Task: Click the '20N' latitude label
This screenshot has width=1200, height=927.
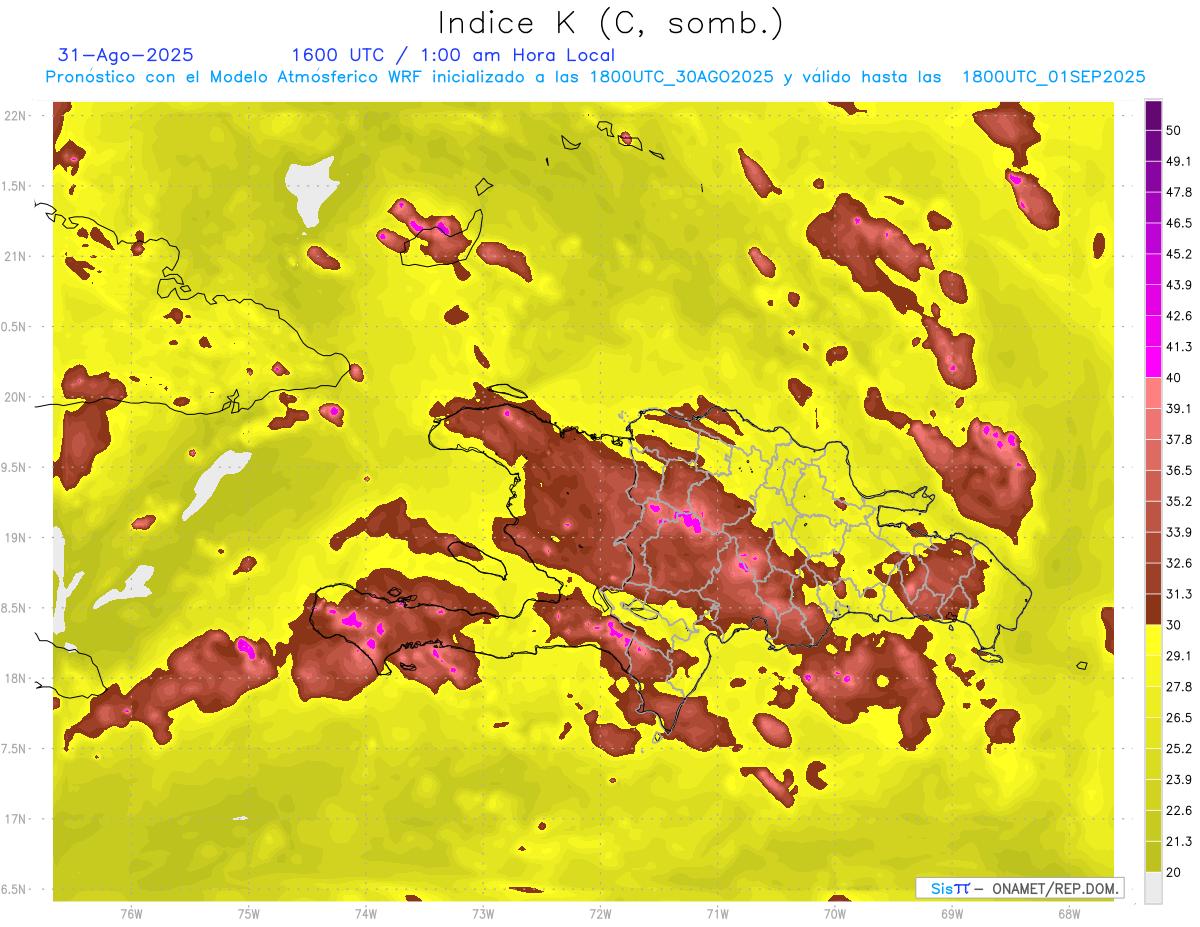Action: [16, 397]
